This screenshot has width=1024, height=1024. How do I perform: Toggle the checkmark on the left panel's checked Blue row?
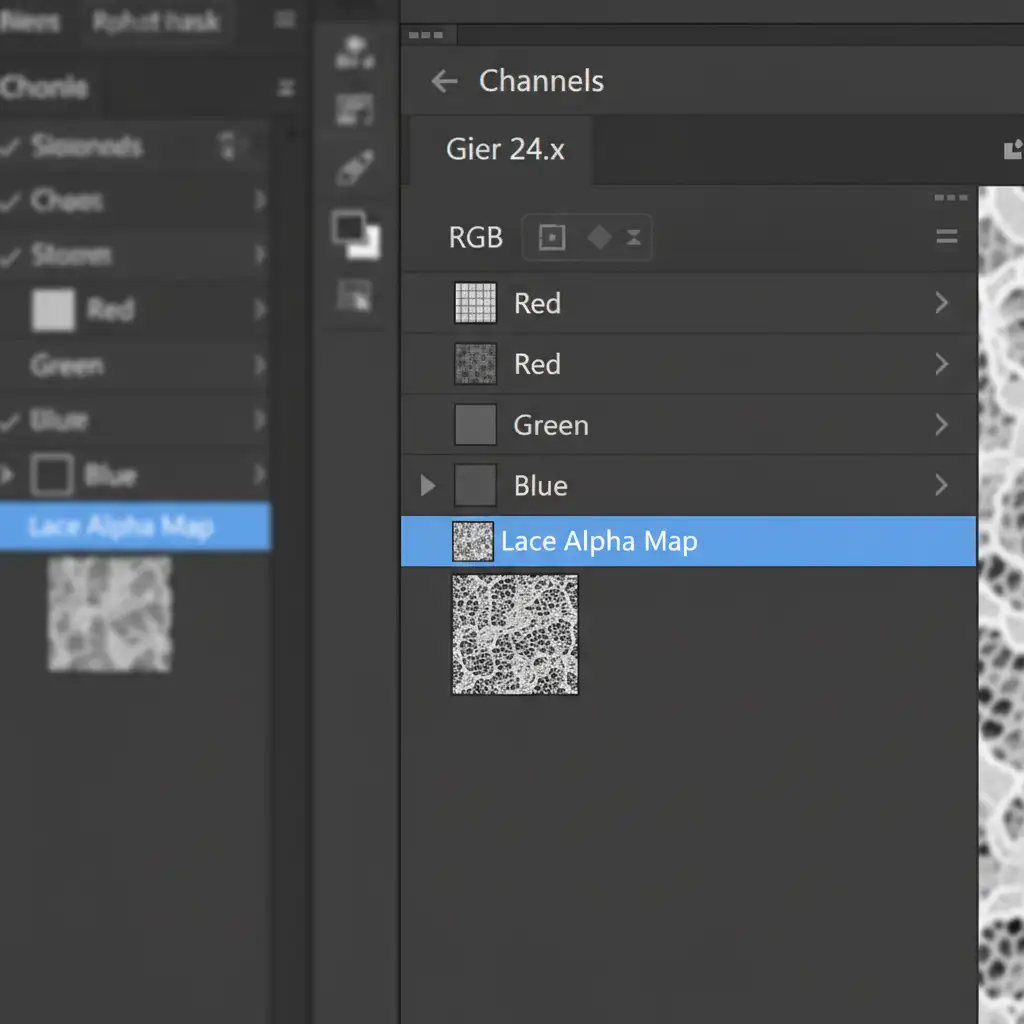(11, 421)
